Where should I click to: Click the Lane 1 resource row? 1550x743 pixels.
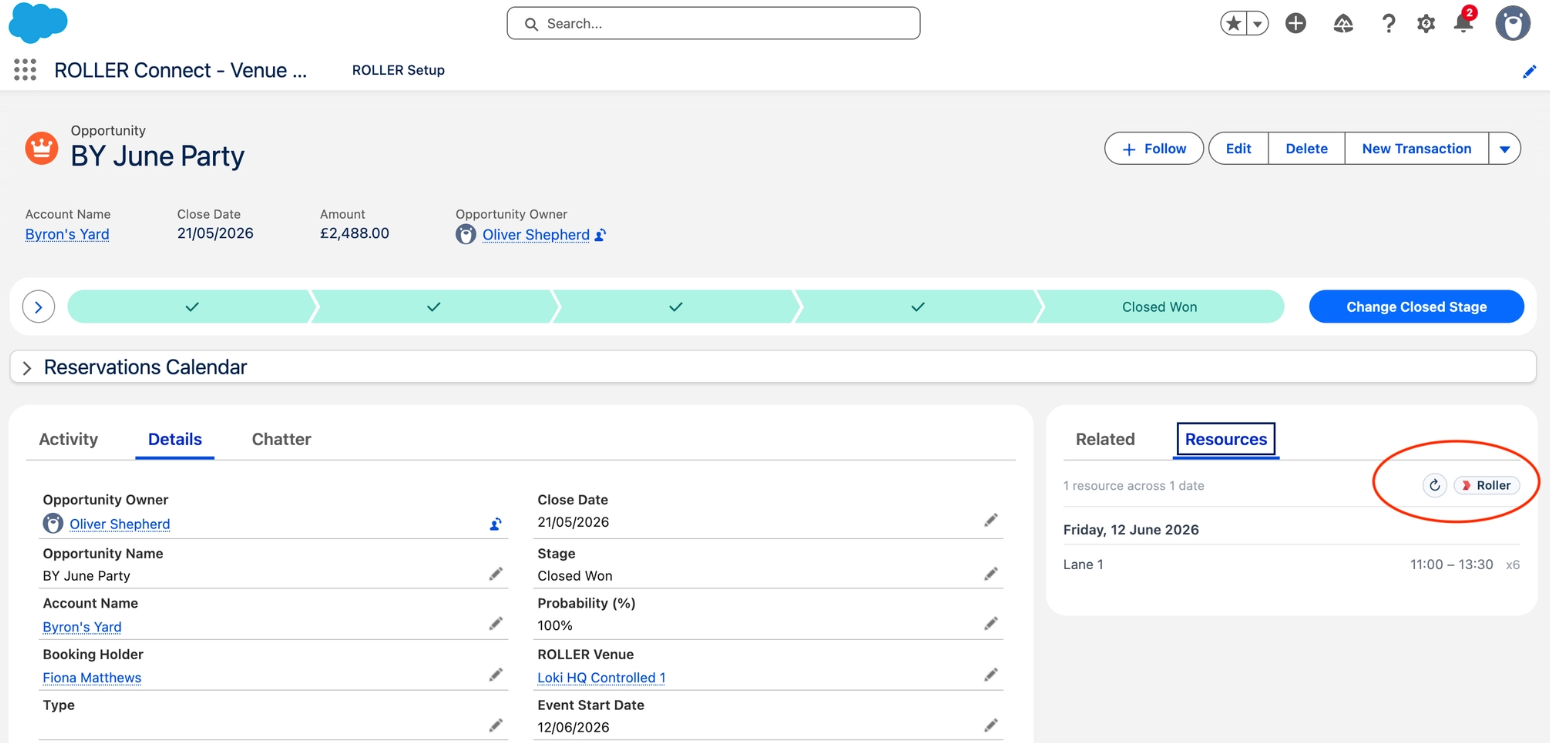(x=1291, y=565)
